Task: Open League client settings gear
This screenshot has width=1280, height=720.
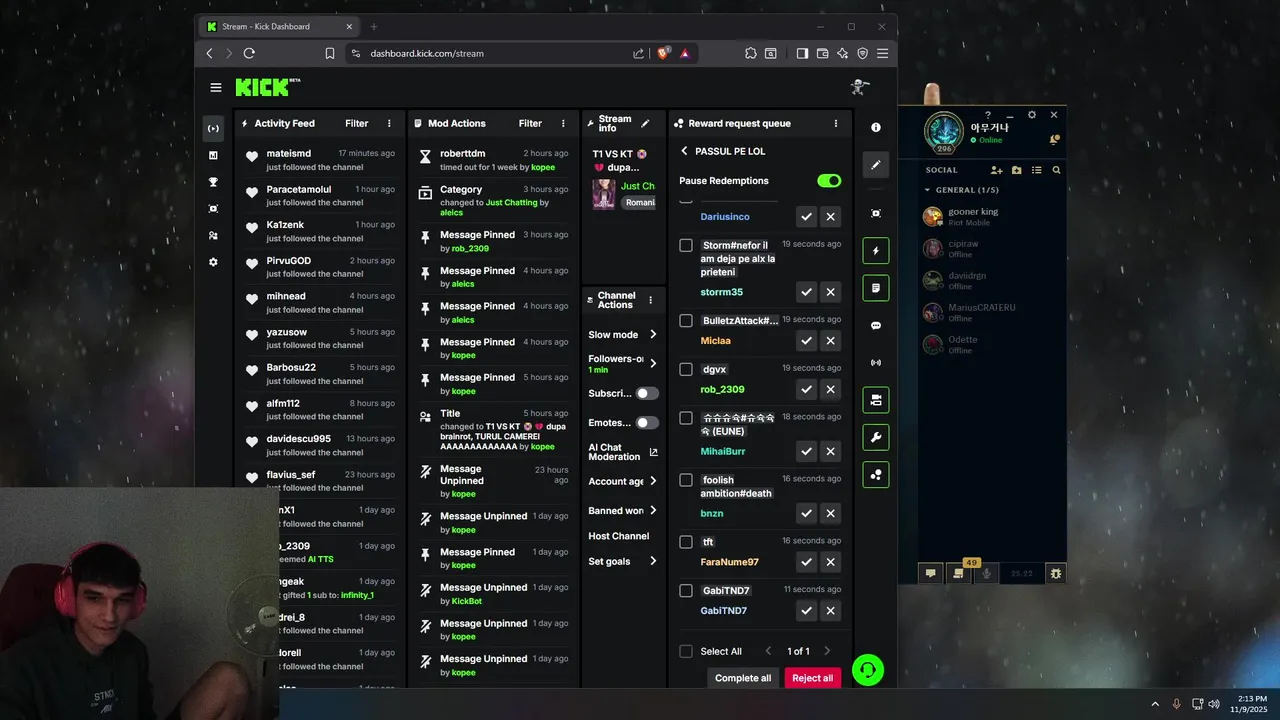Action: (1032, 115)
